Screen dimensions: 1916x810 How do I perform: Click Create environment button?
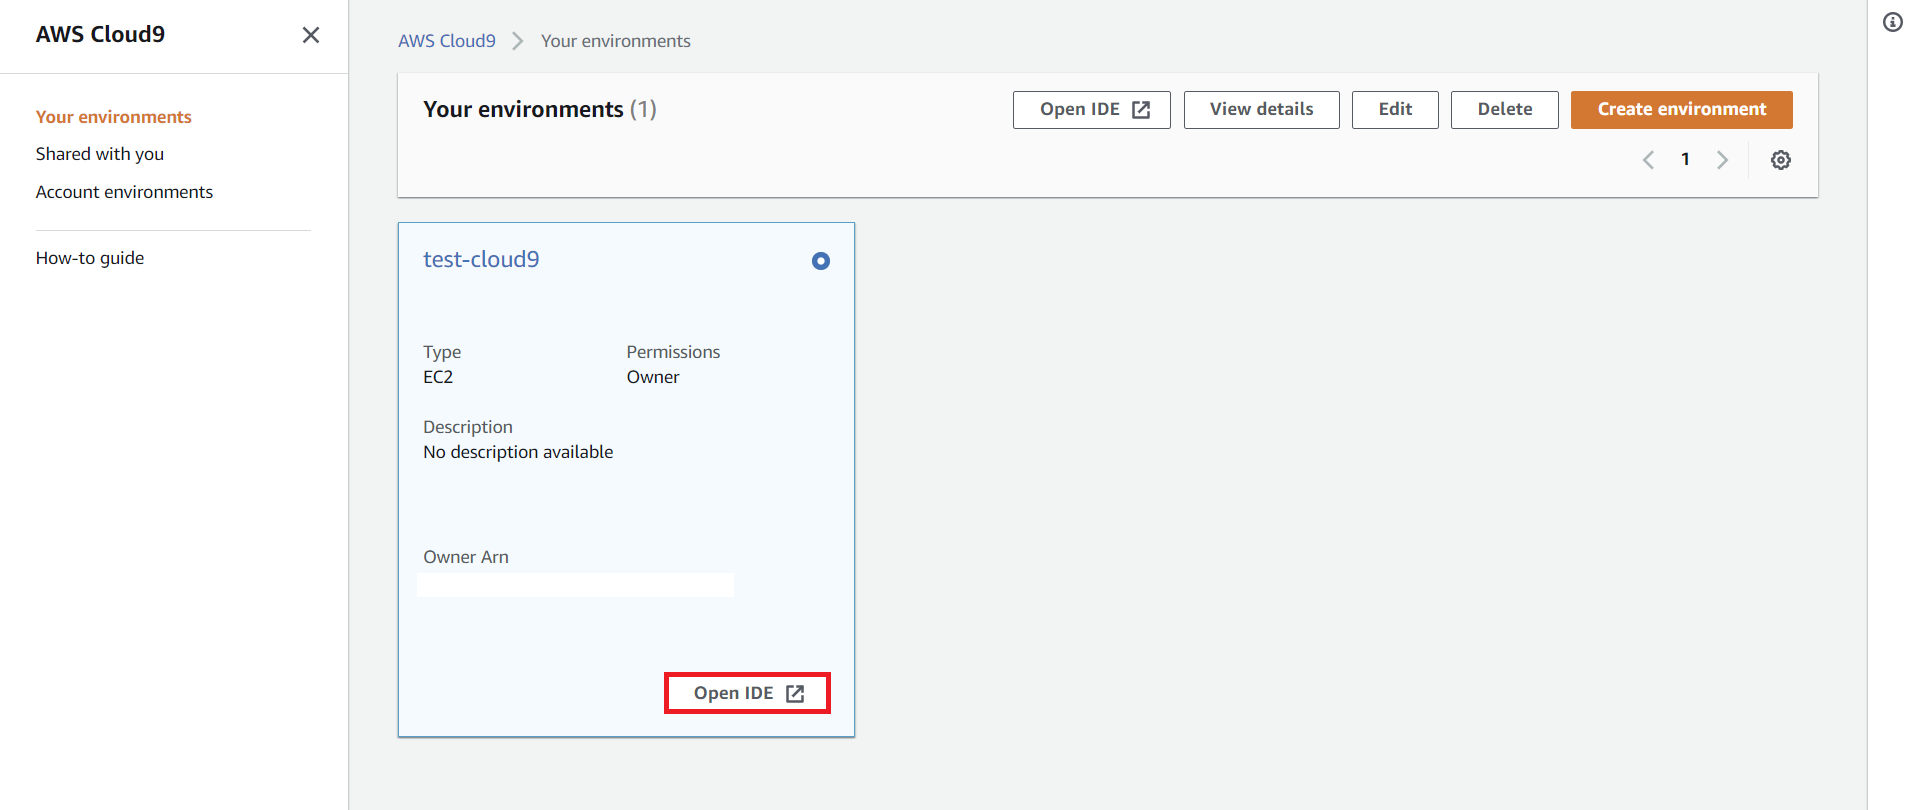coord(1682,110)
